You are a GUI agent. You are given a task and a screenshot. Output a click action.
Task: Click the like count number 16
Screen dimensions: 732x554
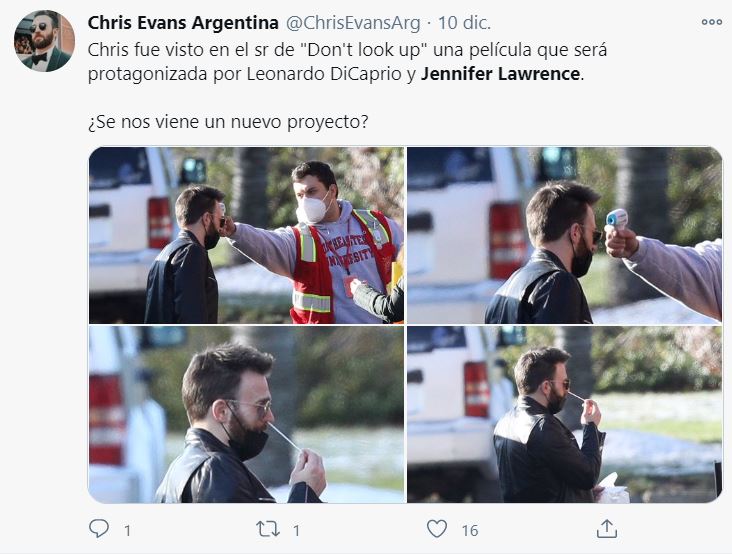(x=470, y=531)
